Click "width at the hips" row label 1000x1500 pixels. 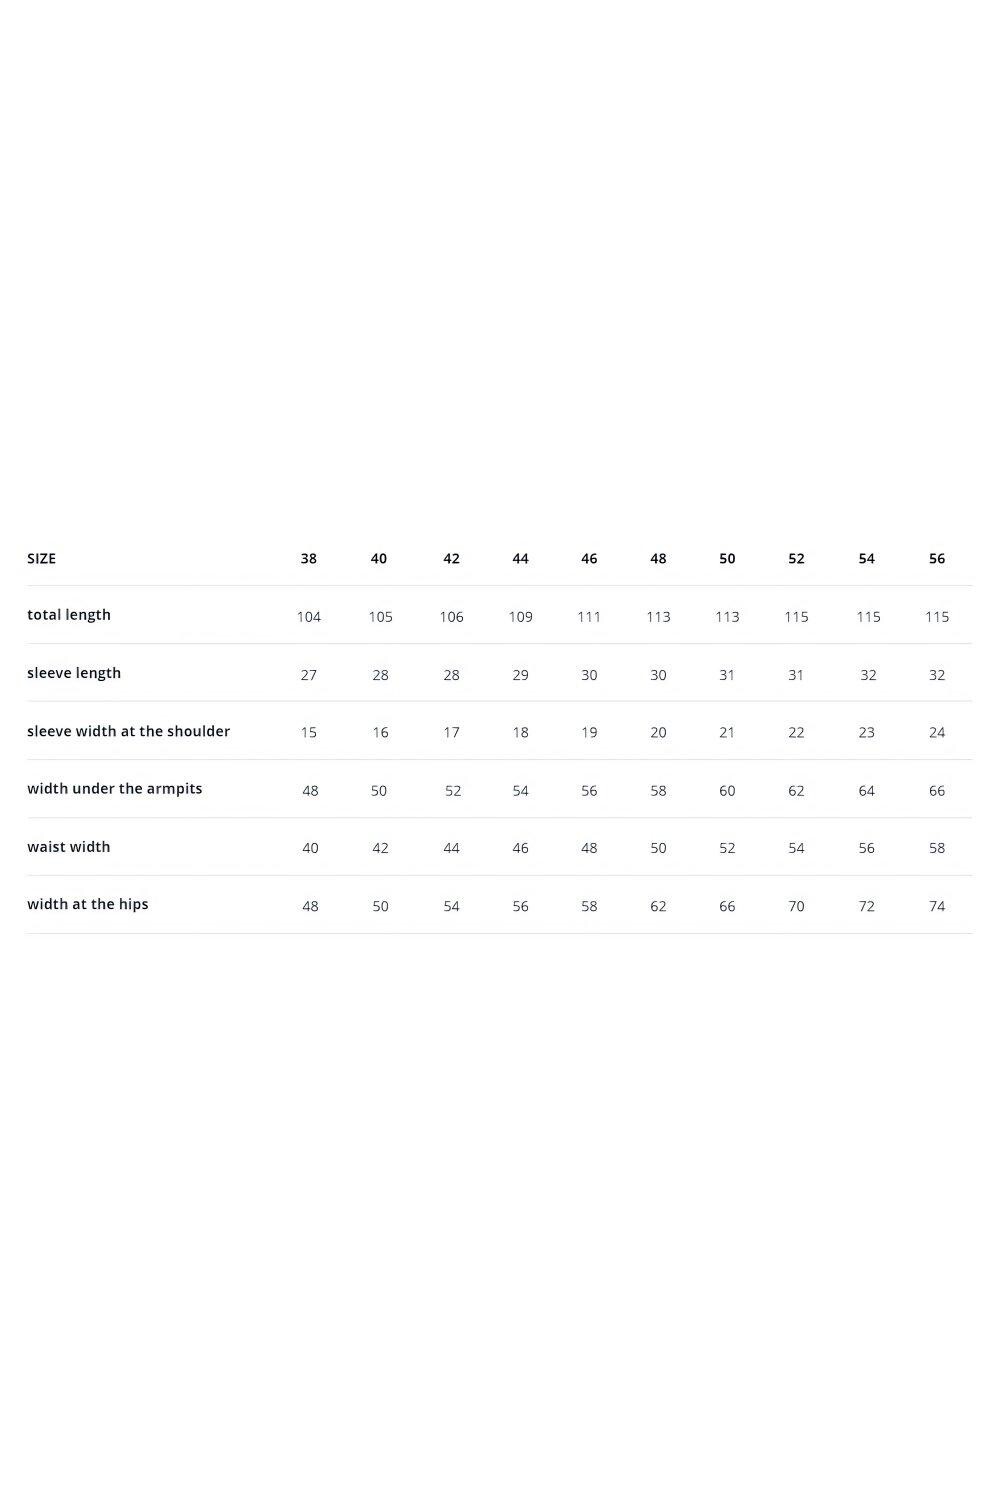pos(88,904)
